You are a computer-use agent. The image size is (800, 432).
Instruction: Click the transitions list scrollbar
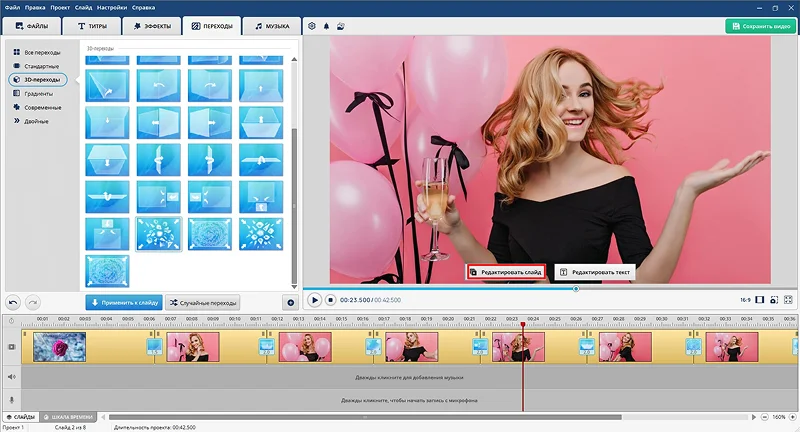(294, 204)
